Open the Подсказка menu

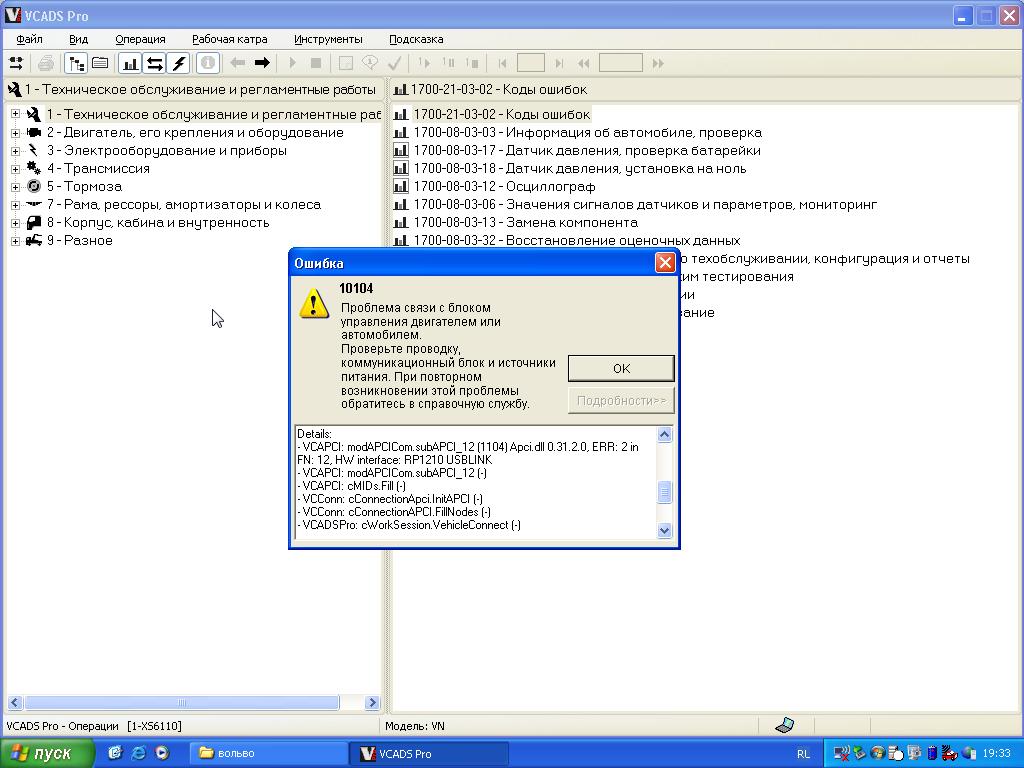(x=416, y=39)
